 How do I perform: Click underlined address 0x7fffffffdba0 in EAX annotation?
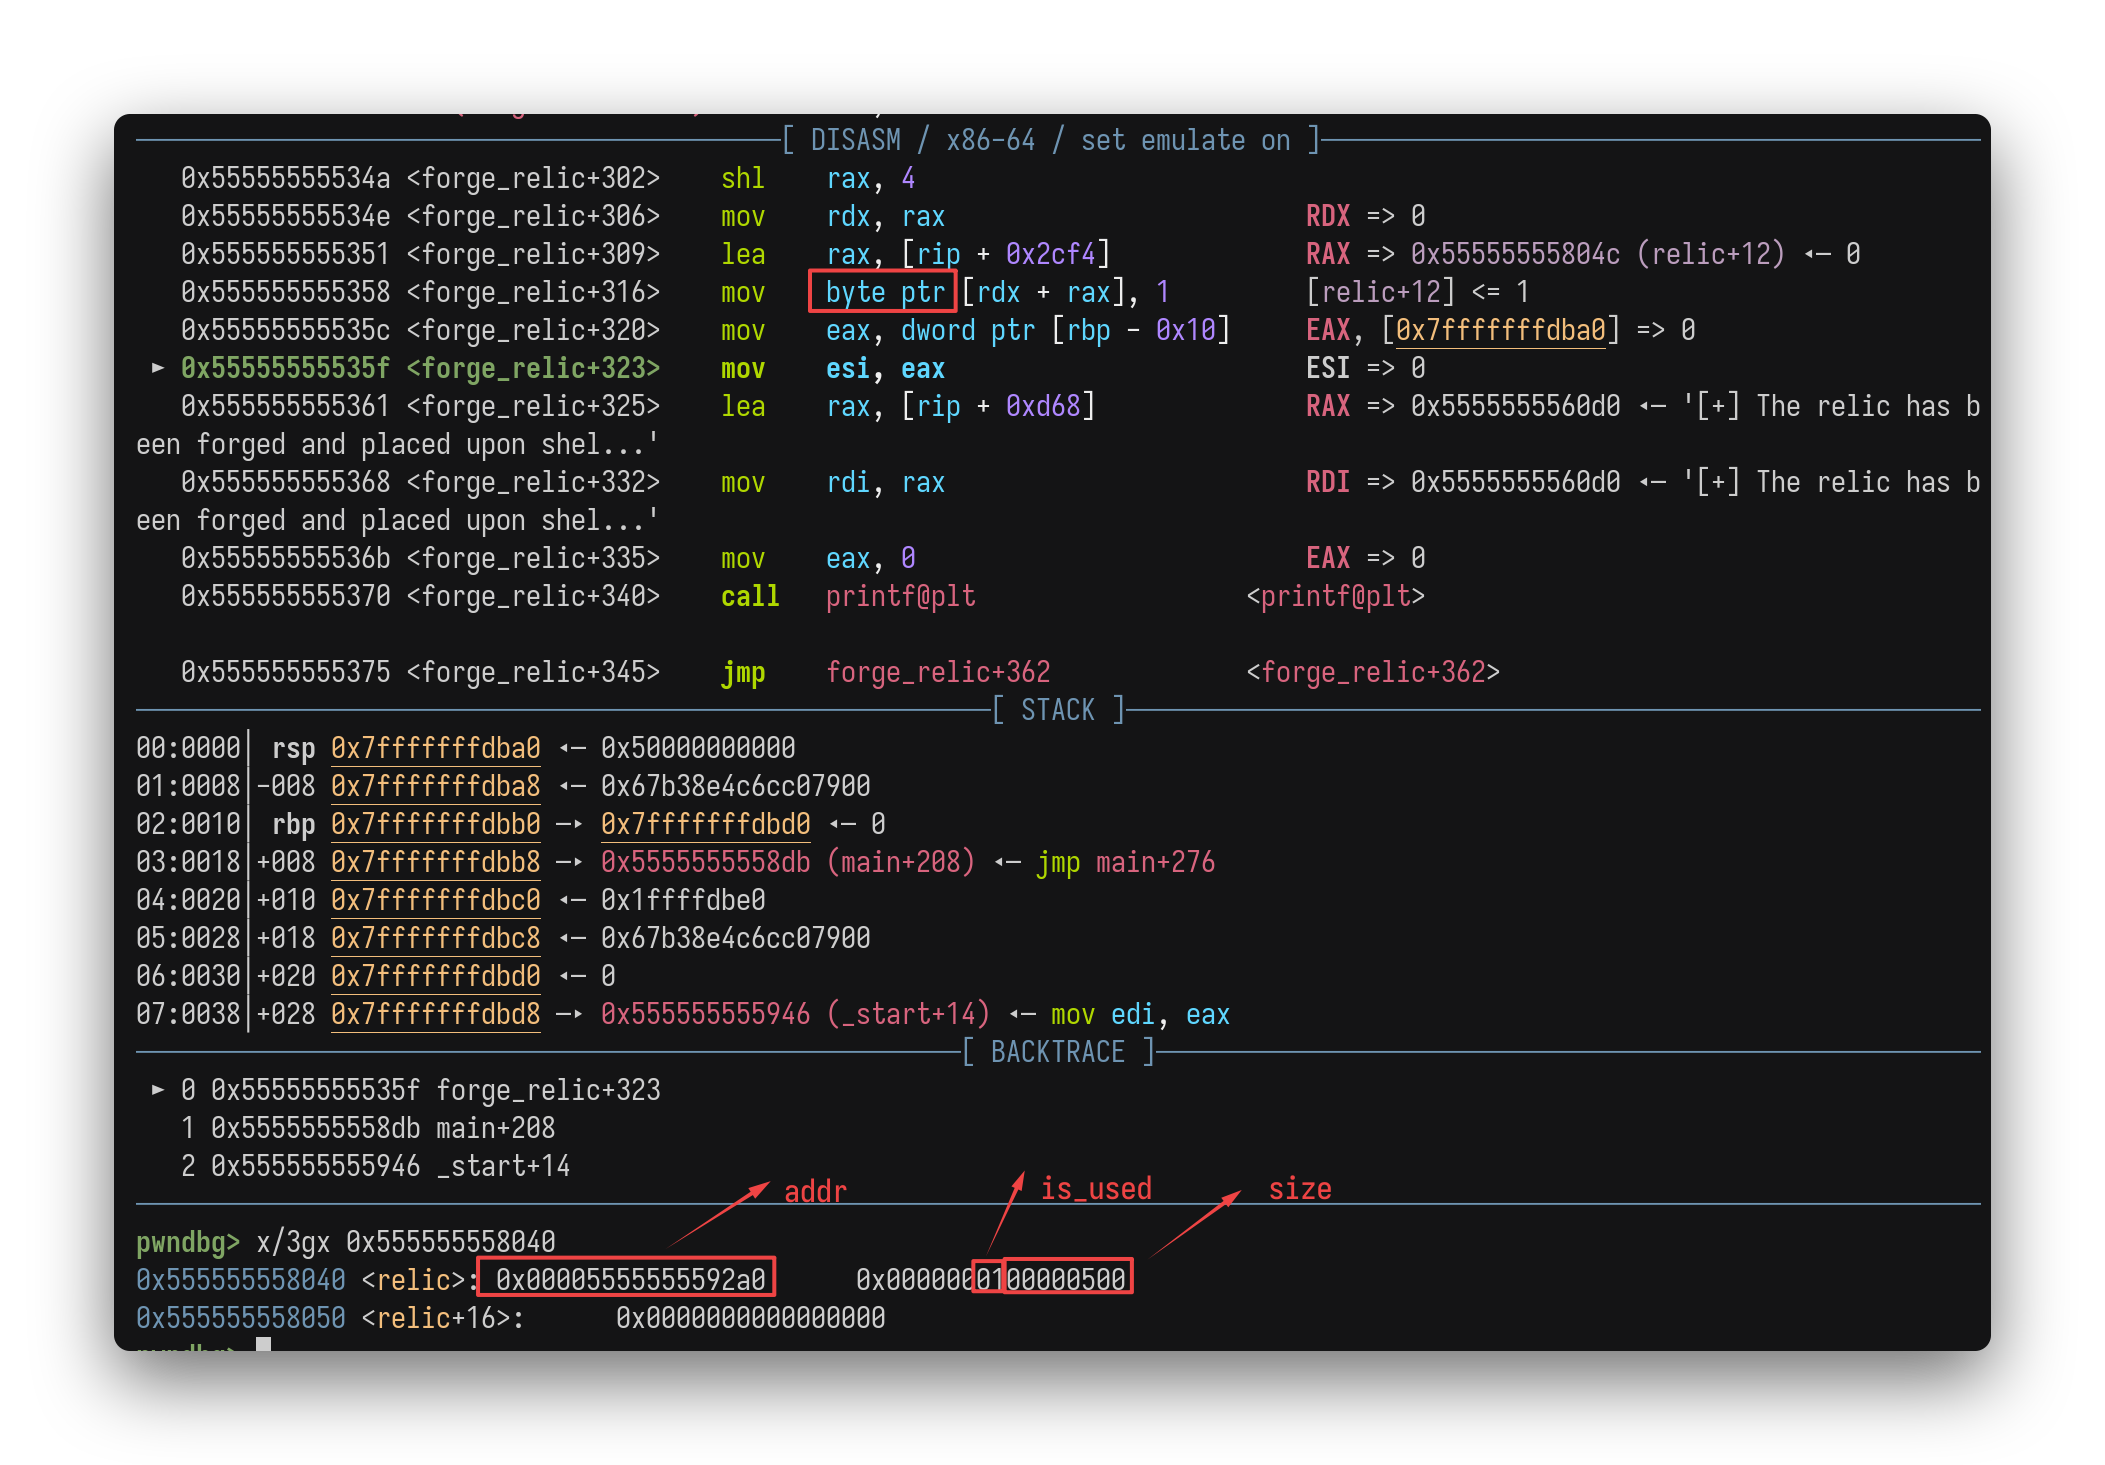(x=1500, y=330)
